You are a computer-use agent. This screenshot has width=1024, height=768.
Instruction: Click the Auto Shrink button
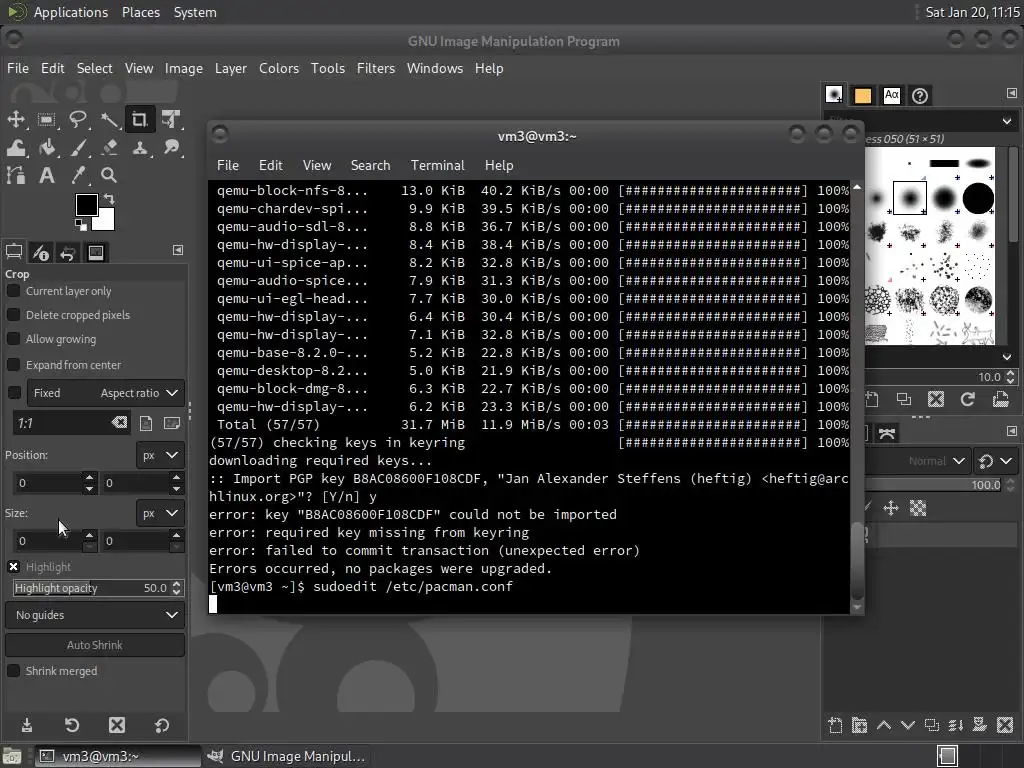95,645
